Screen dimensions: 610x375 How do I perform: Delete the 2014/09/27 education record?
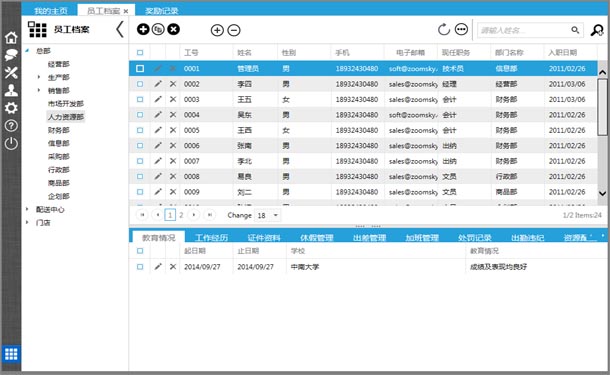click(173, 266)
